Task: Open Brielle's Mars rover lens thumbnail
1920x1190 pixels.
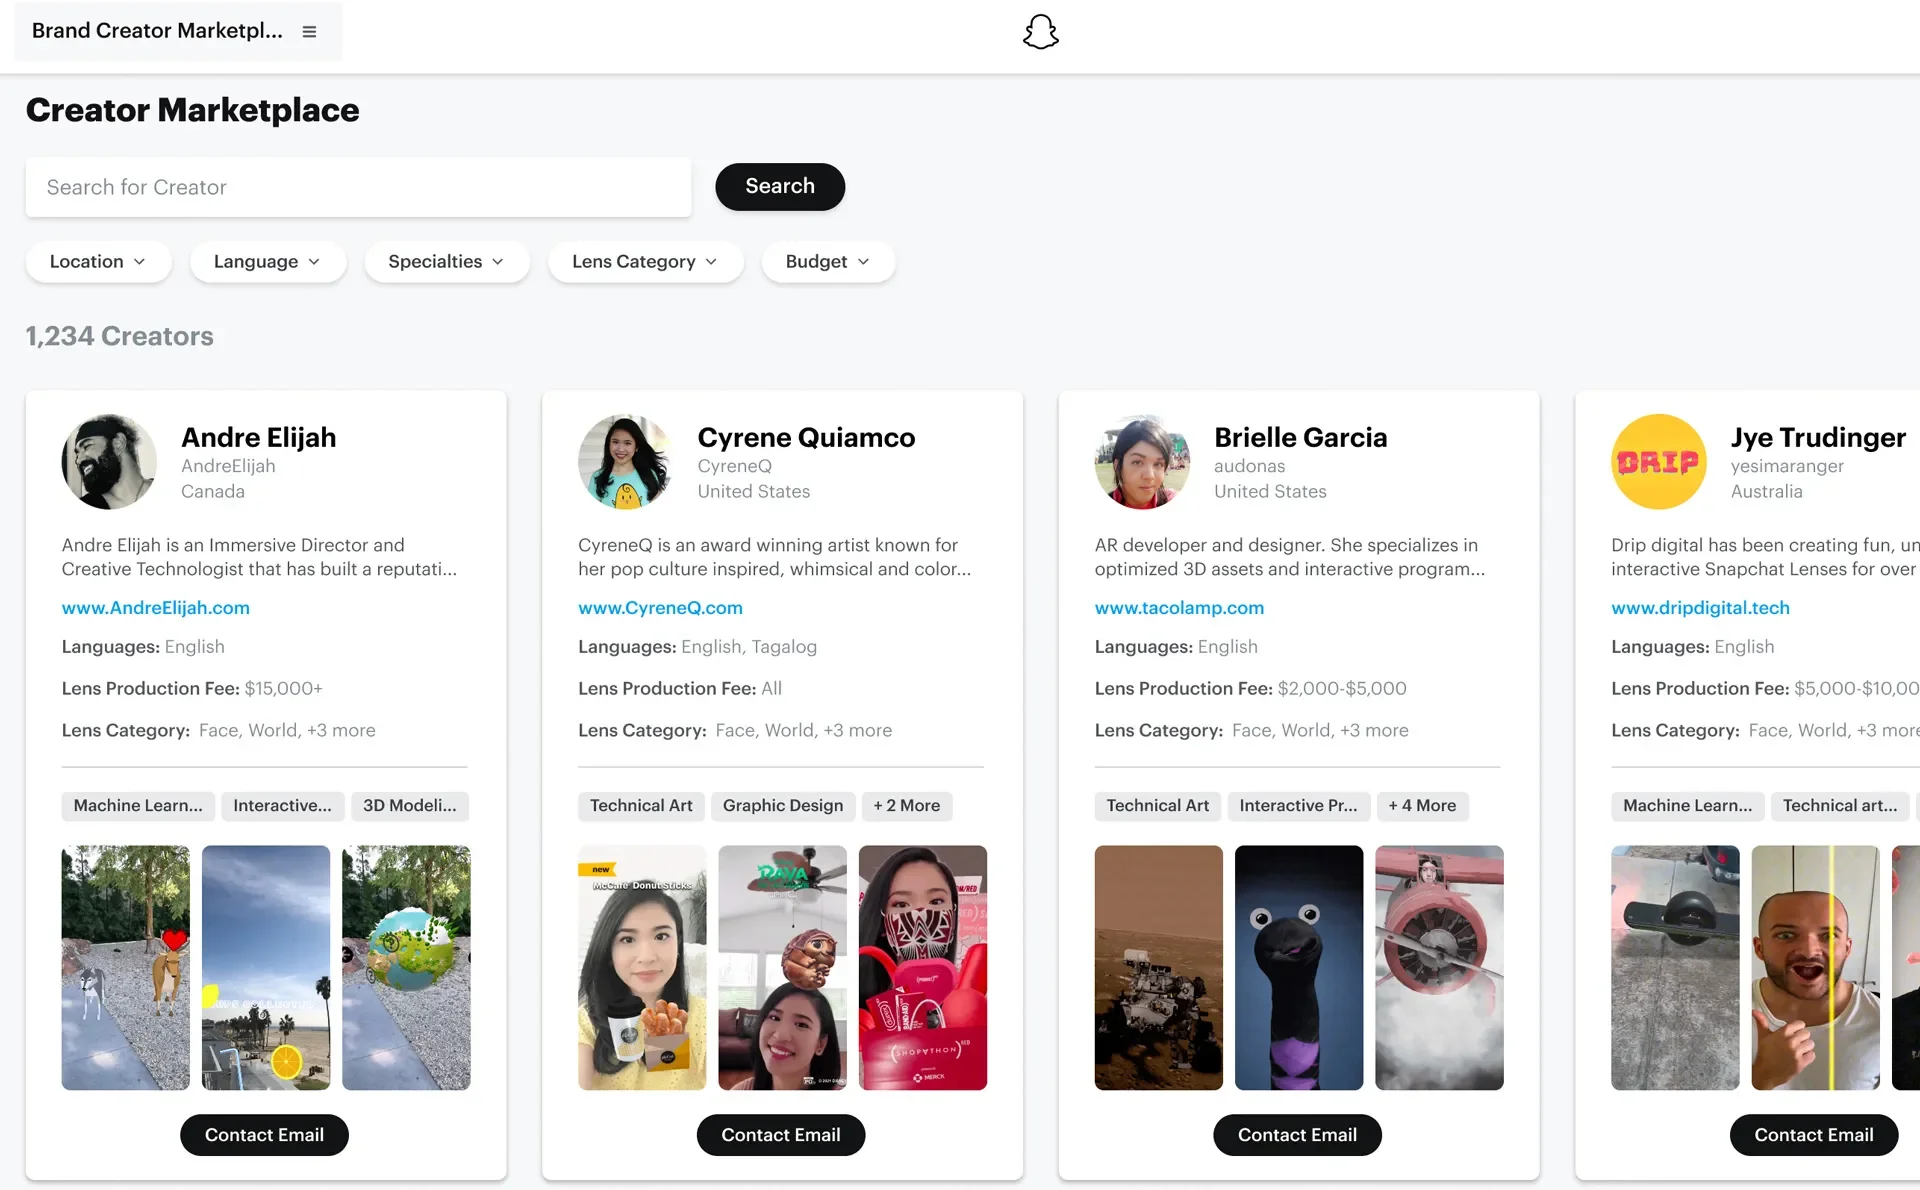Action: pos(1158,968)
